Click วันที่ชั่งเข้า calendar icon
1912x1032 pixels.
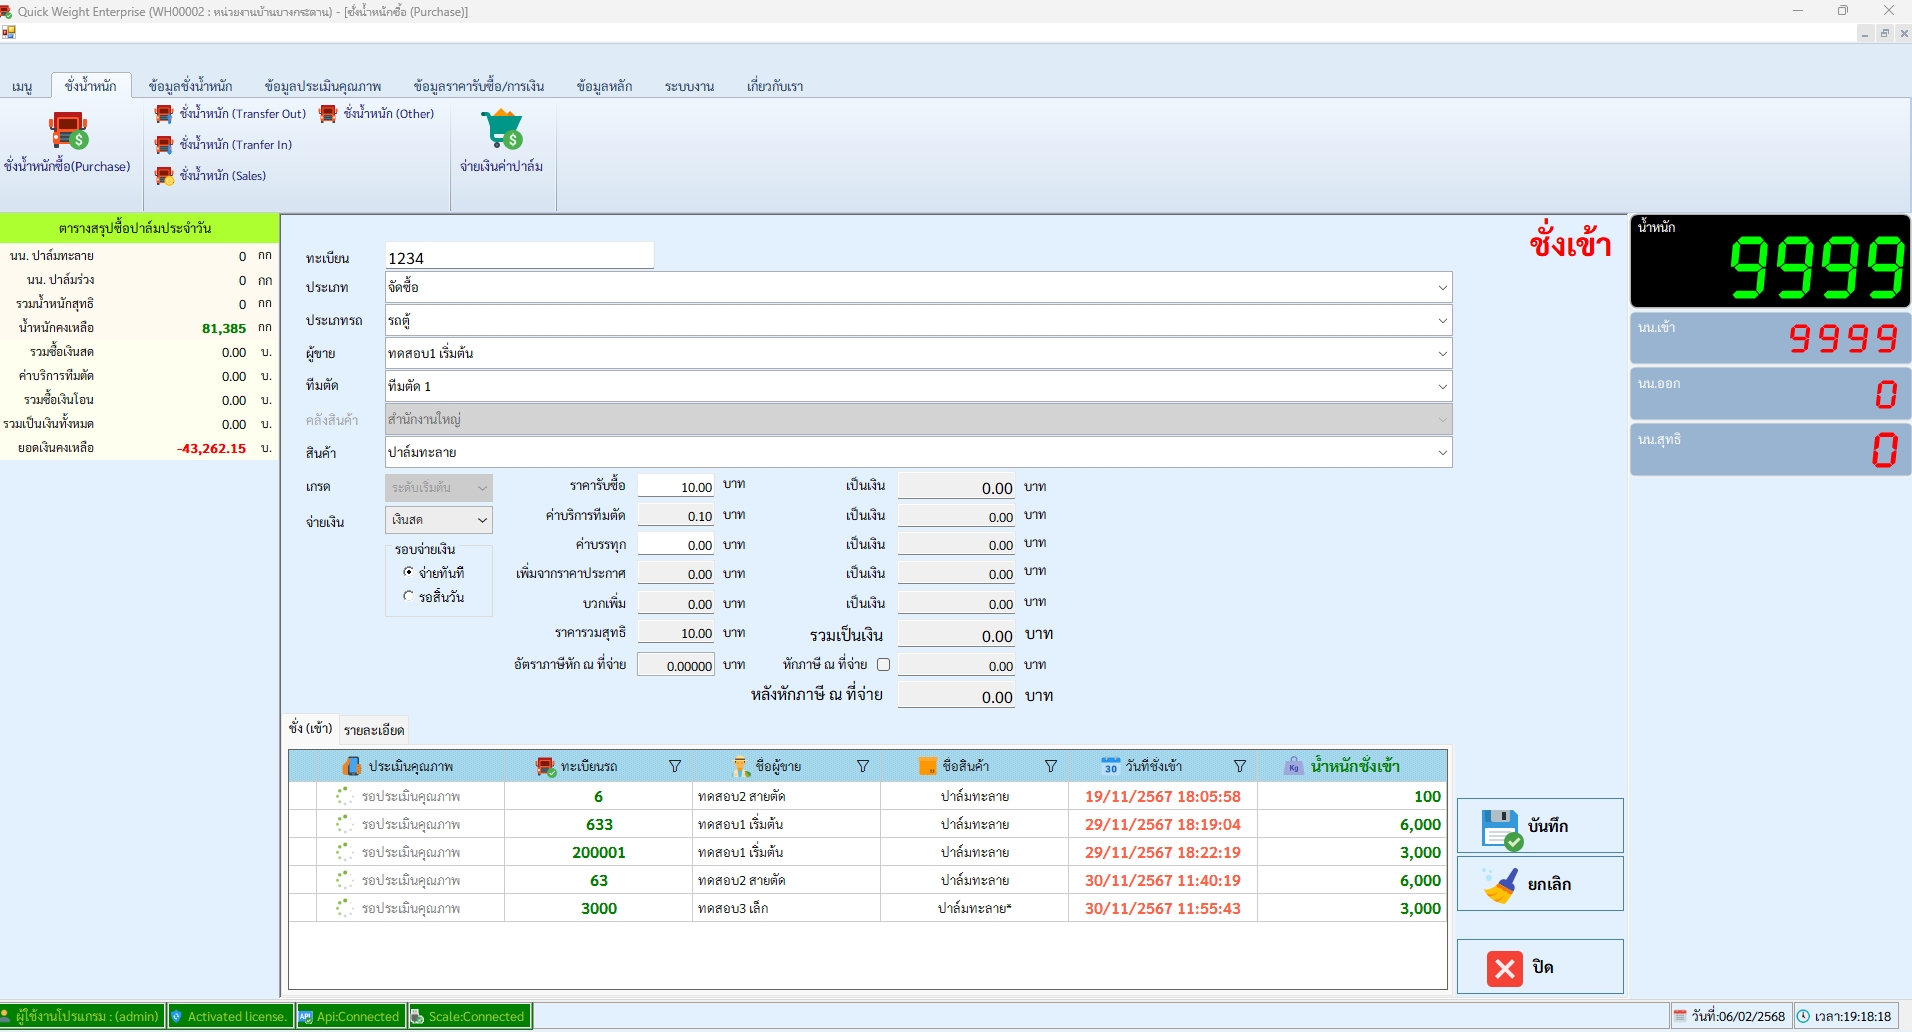tap(1110, 766)
